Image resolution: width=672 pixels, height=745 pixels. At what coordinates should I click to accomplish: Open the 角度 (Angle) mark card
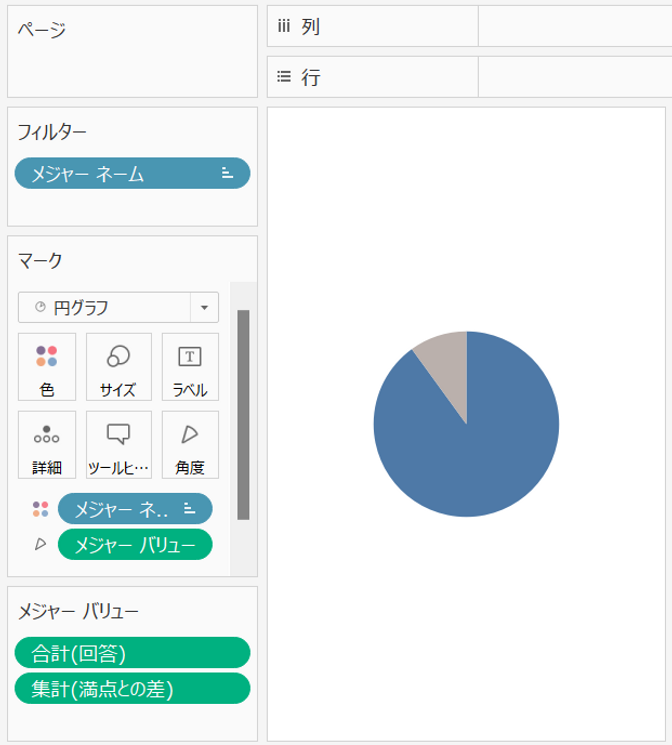190,445
